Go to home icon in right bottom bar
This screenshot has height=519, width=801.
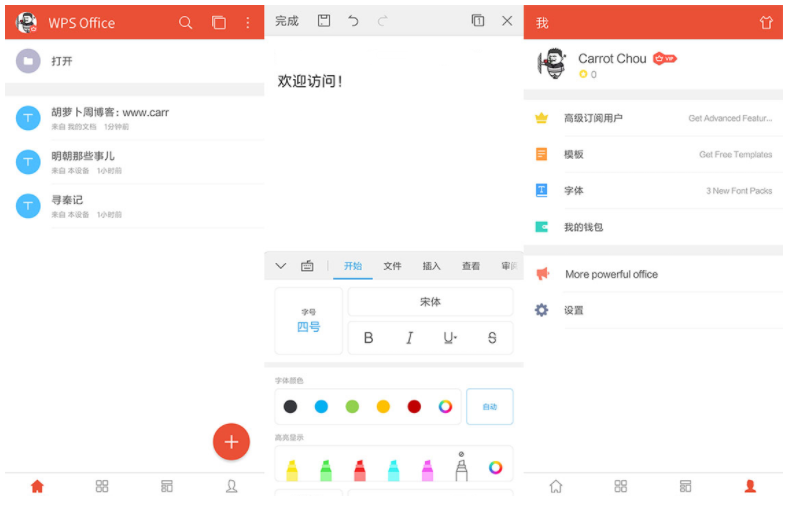tap(556, 486)
